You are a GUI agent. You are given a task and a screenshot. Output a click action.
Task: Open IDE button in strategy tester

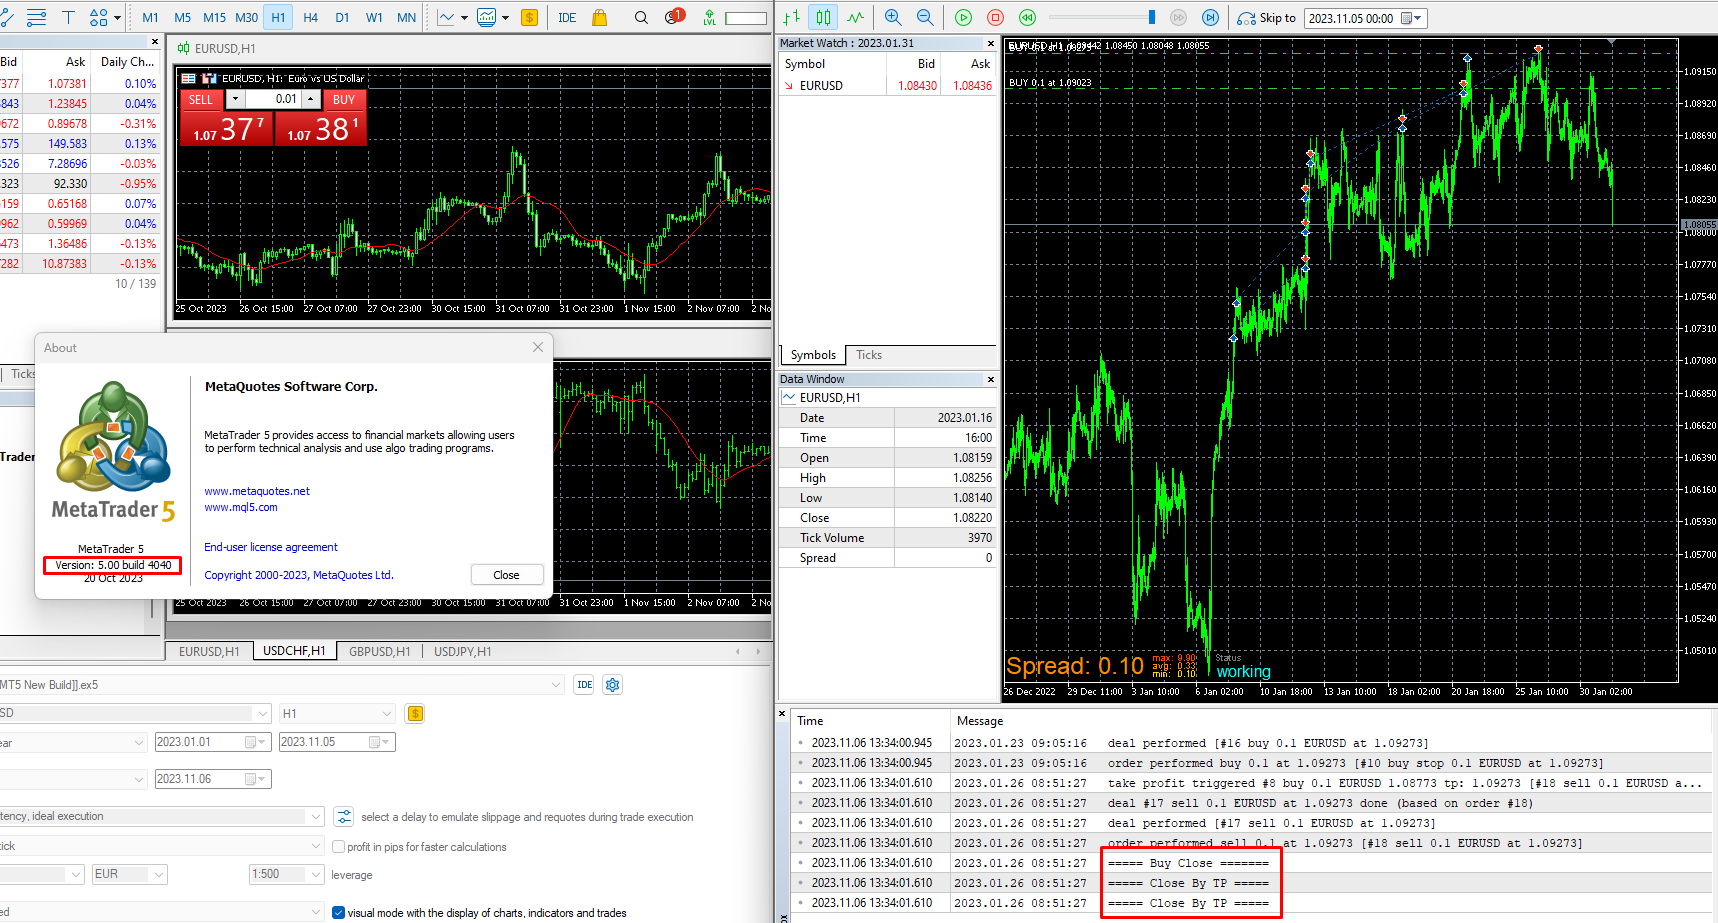(x=585, y=685)
